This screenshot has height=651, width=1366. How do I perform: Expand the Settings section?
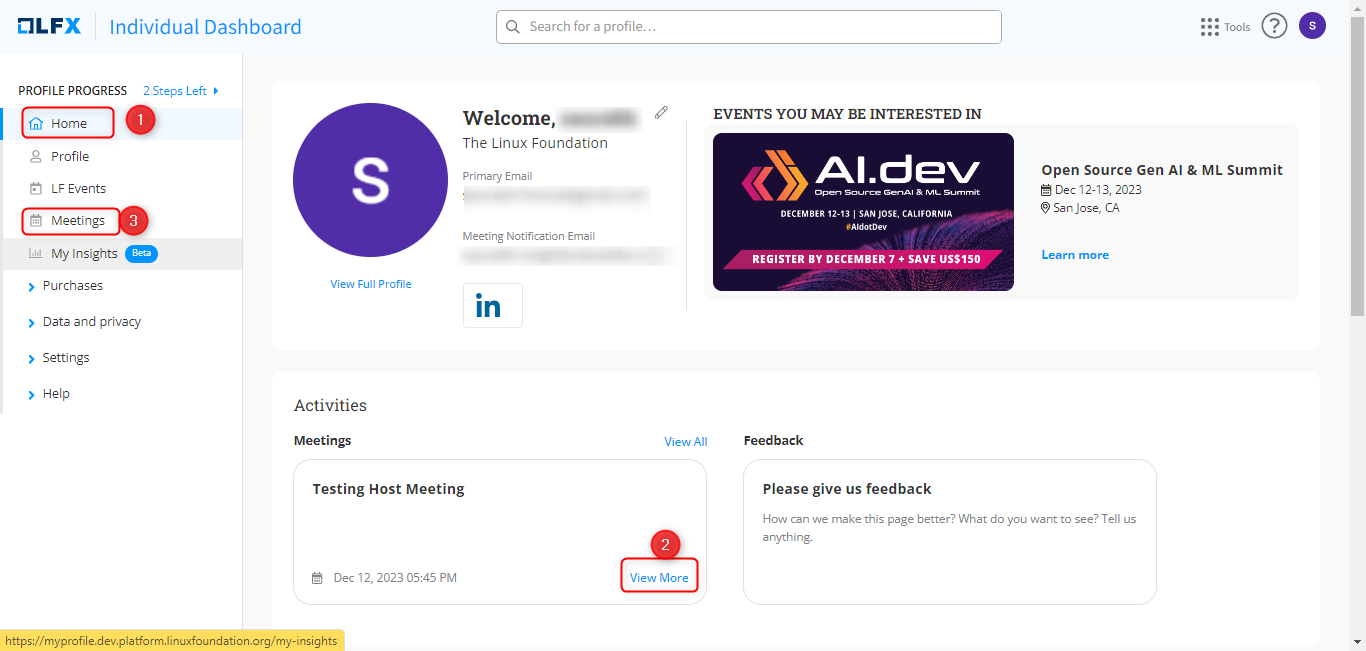[x=65, y=358]
